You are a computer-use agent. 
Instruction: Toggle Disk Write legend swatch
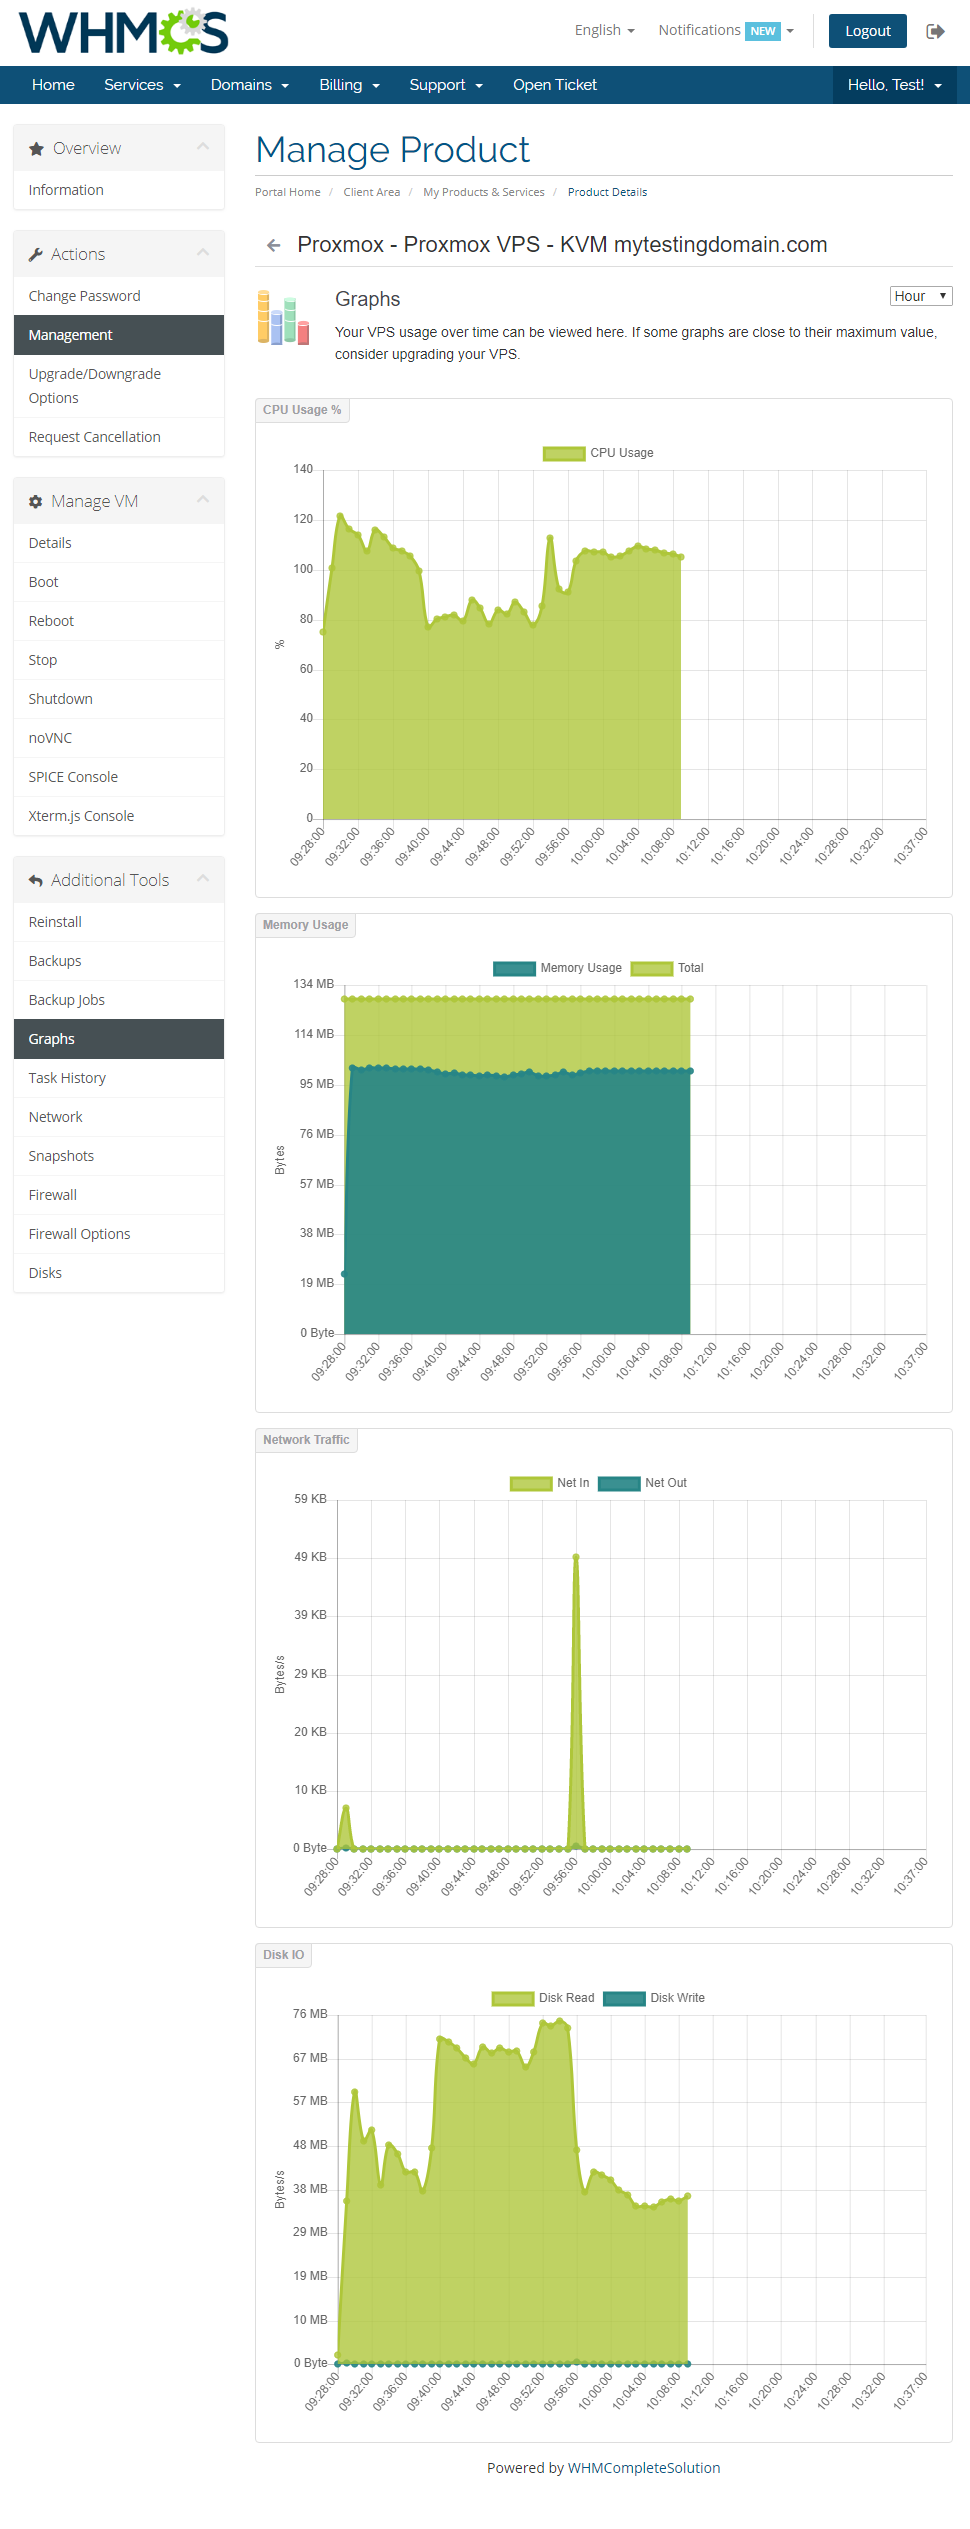(624, 1998)
